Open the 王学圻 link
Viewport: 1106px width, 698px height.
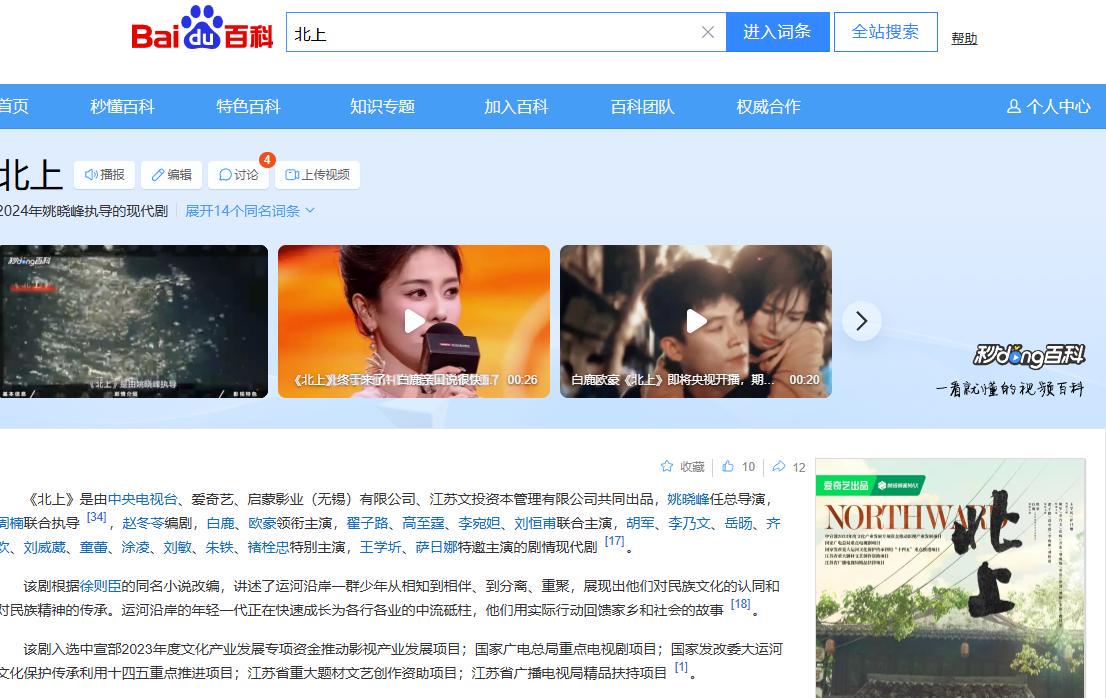(x=381, y=547)
